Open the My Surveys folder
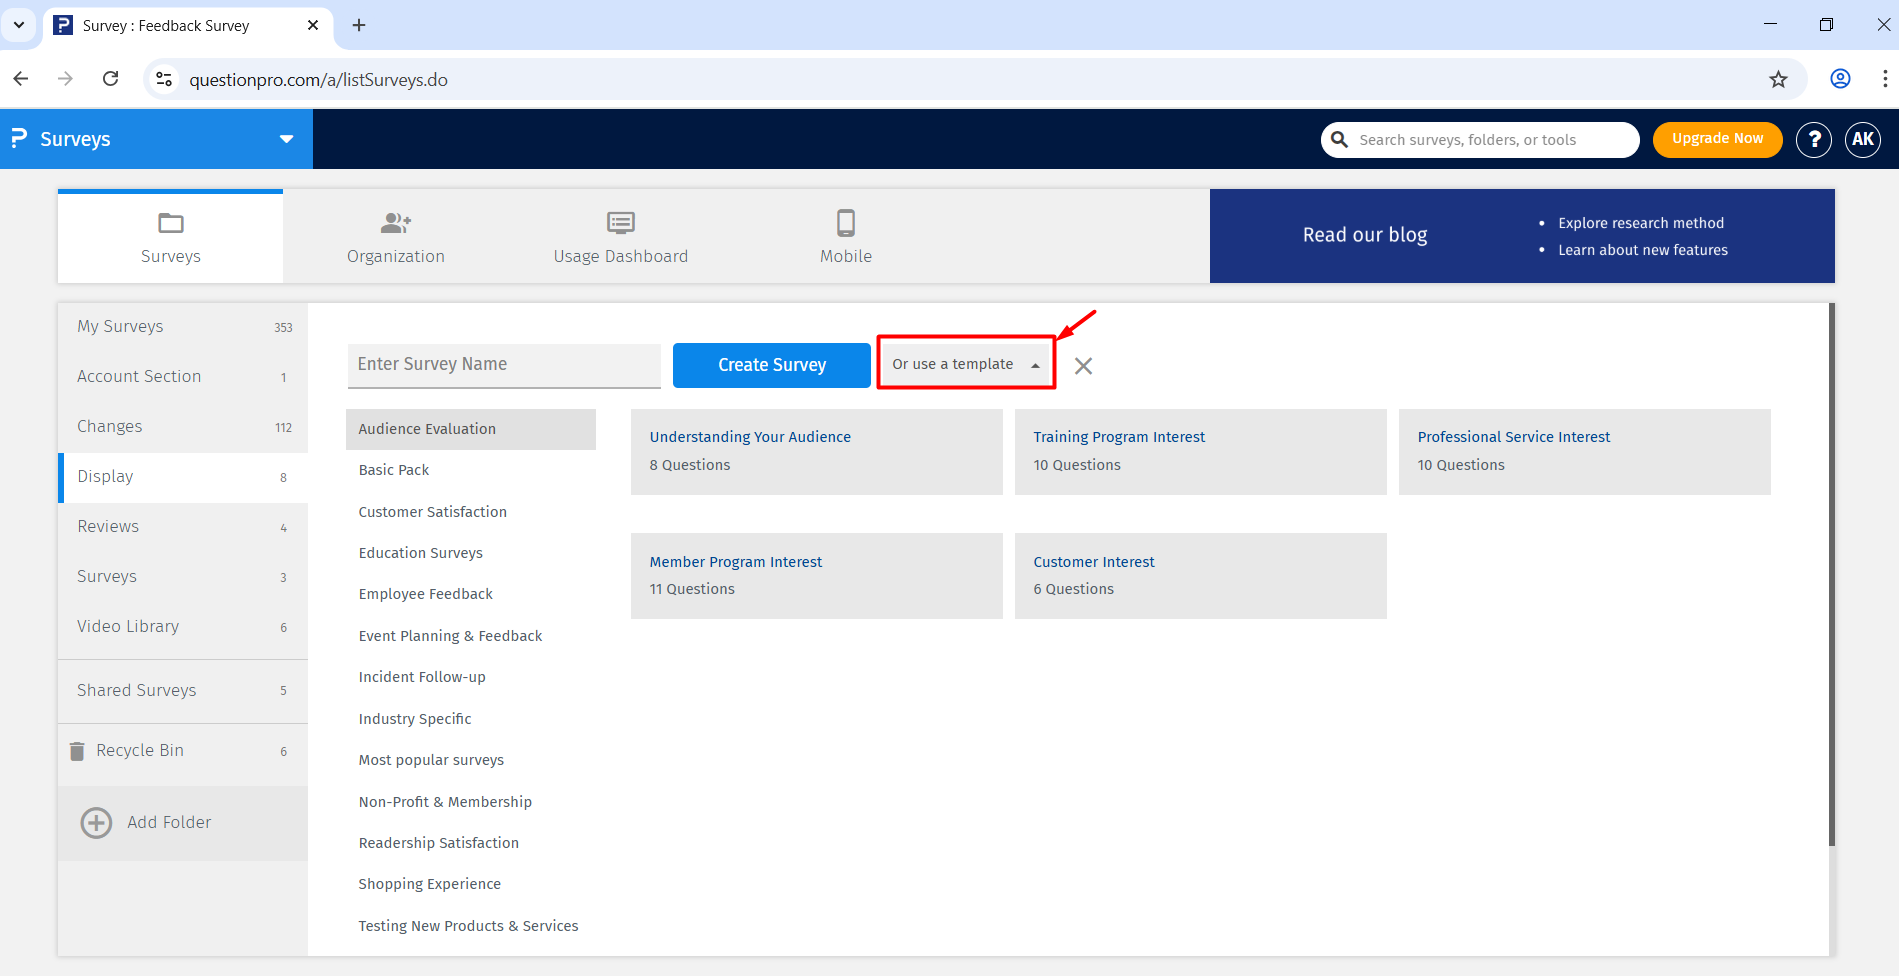The width and height of the screenshot is (1899, 976). (183, 327)
